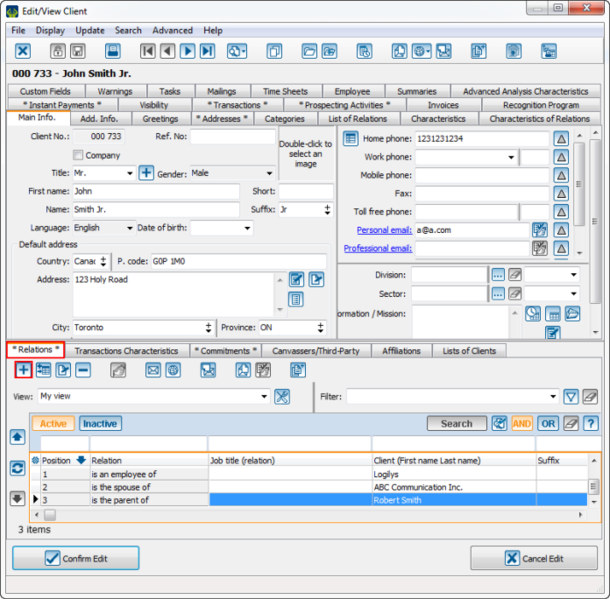Expand the View dropdown showing My view
Image resolution: width=610 pixels, height=599 pixels.
[264, 396]
